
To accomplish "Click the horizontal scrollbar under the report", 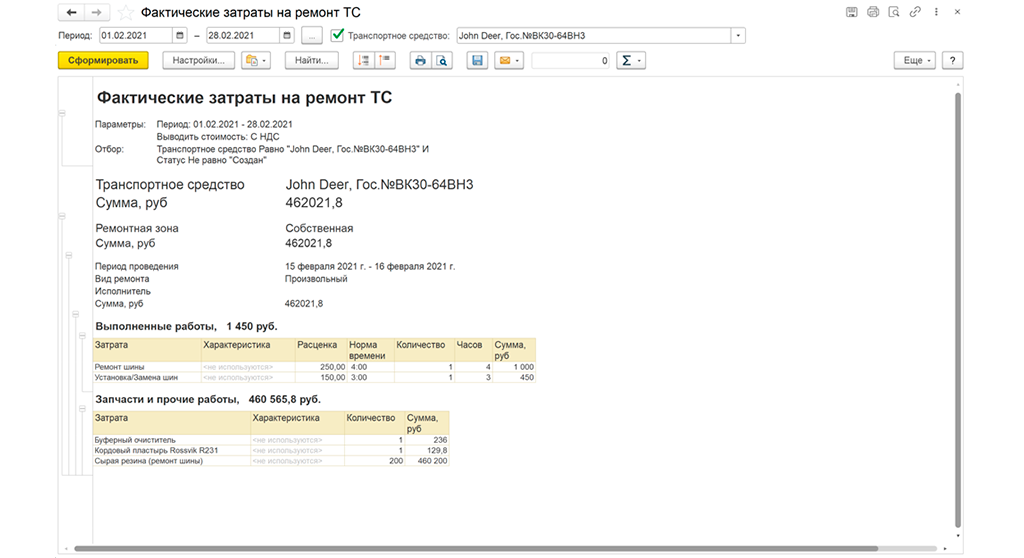I will [x=476, y=549].
